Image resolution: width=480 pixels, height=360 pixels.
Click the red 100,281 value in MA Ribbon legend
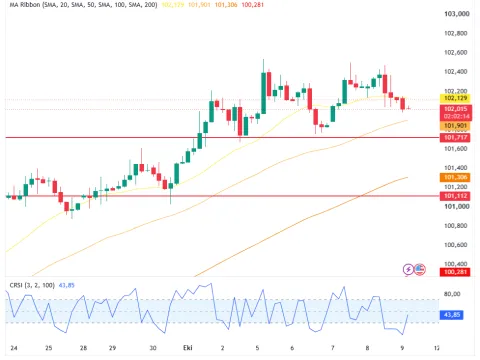click(252, 5)
